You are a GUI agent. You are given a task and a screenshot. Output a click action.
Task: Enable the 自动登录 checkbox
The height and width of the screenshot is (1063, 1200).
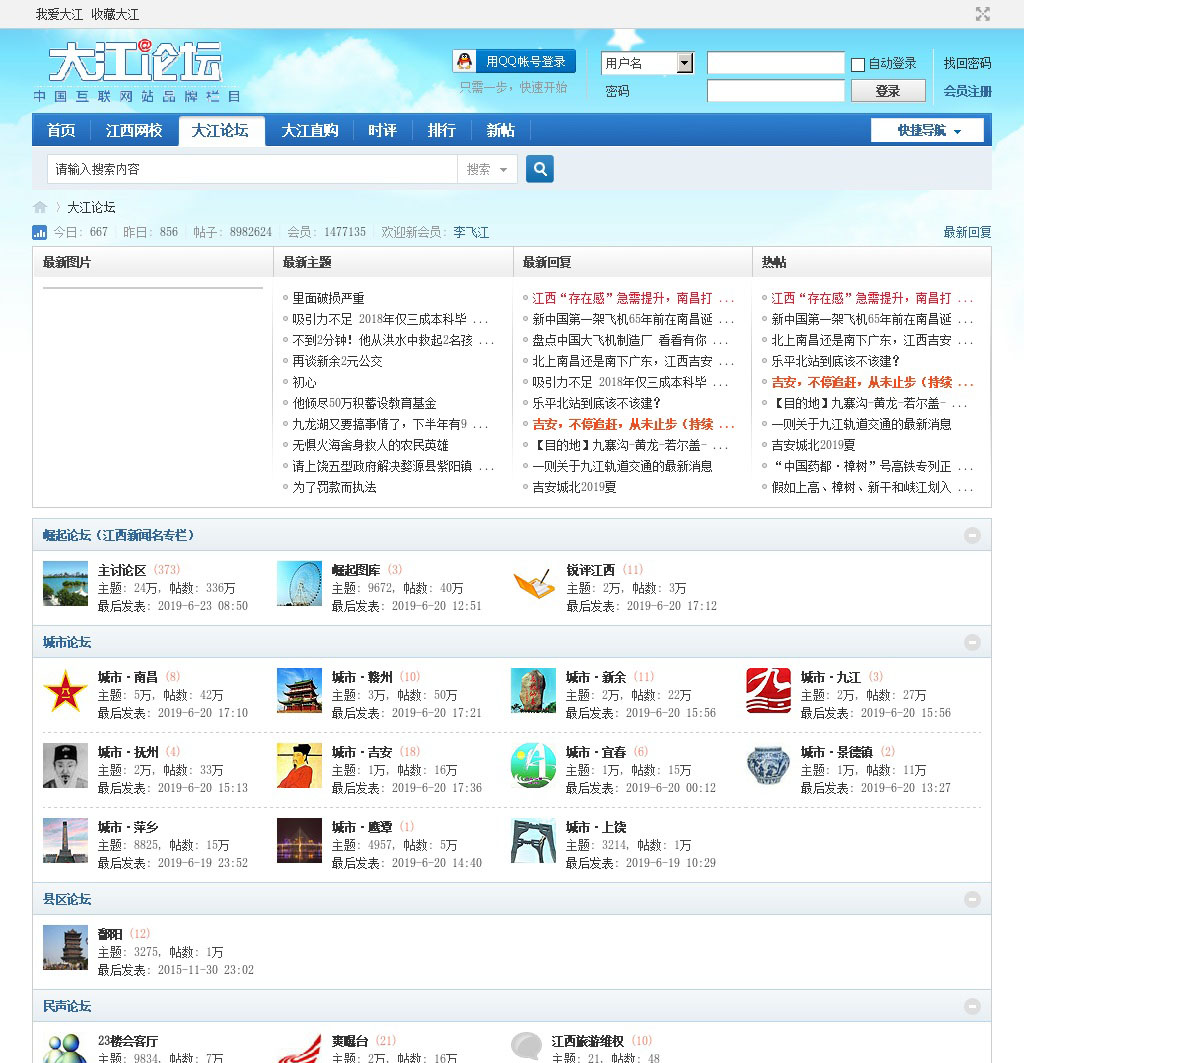pyautogui.click(x=858, y=64)
